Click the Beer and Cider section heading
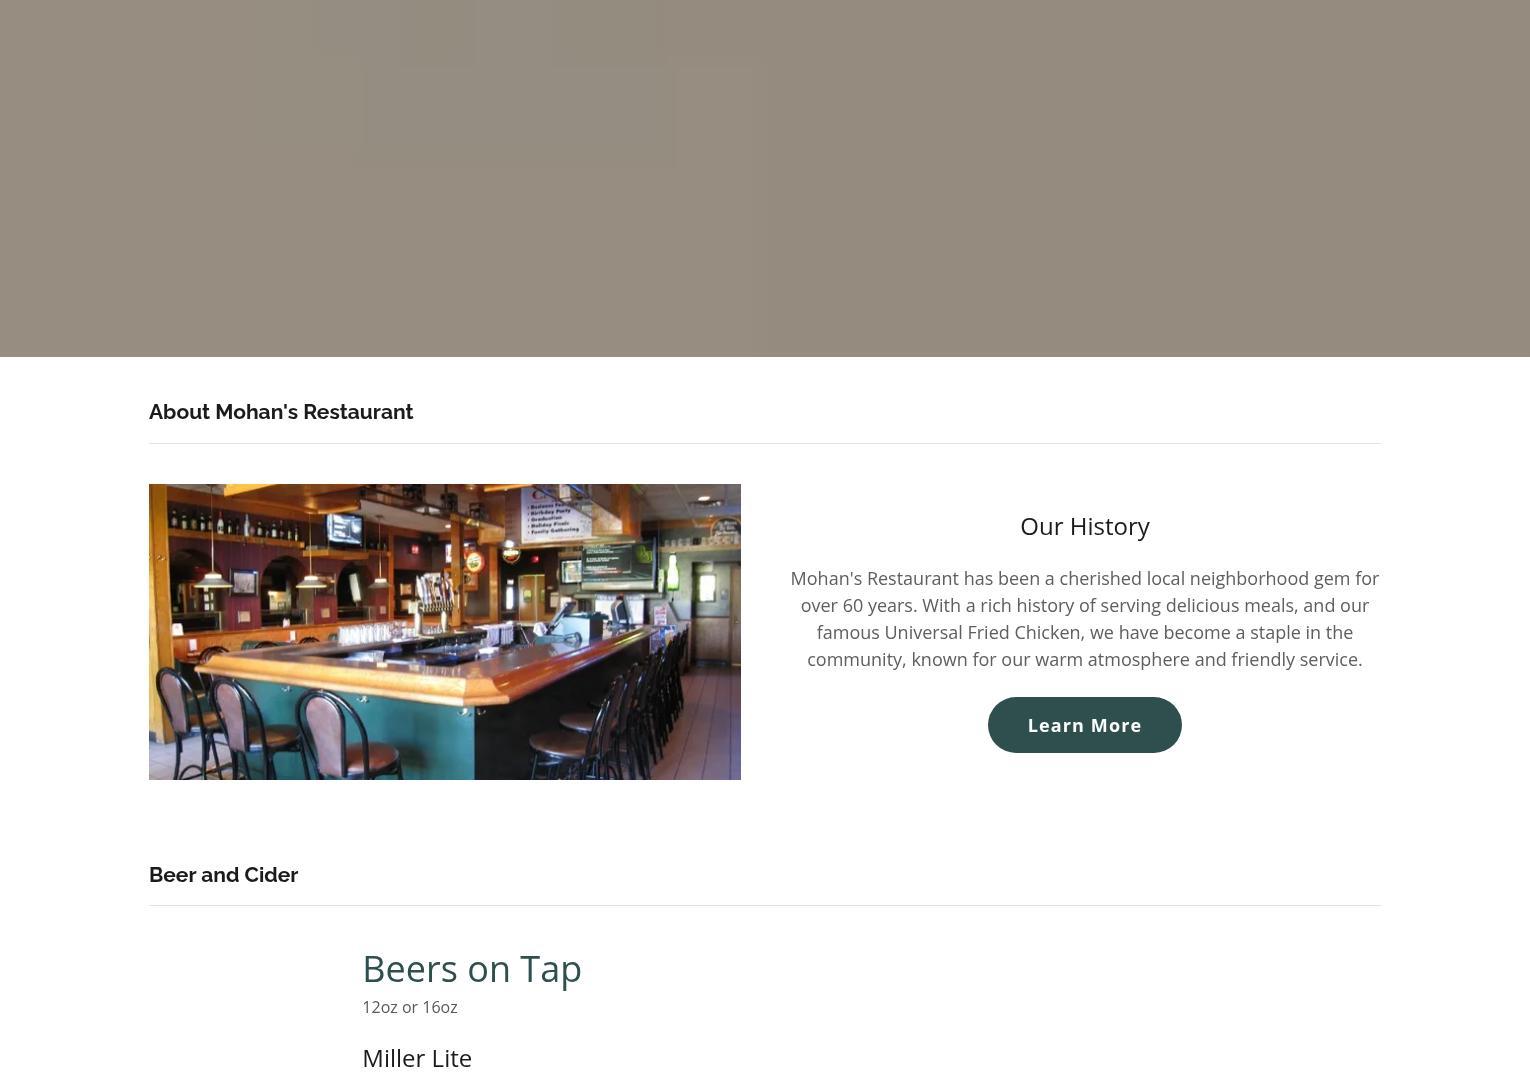 [x=224, y=875]
